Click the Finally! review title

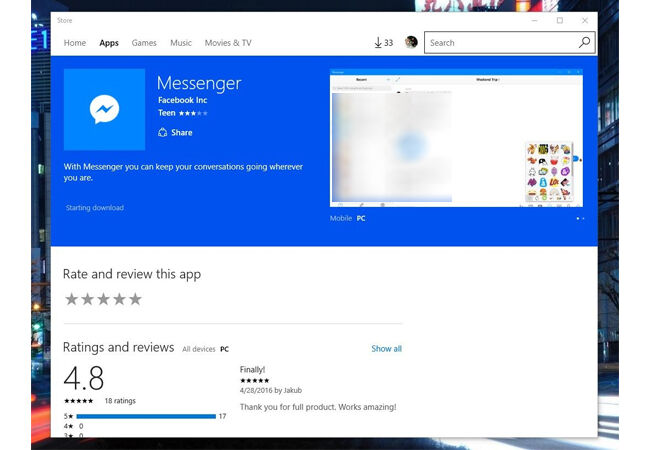[252, 370]
